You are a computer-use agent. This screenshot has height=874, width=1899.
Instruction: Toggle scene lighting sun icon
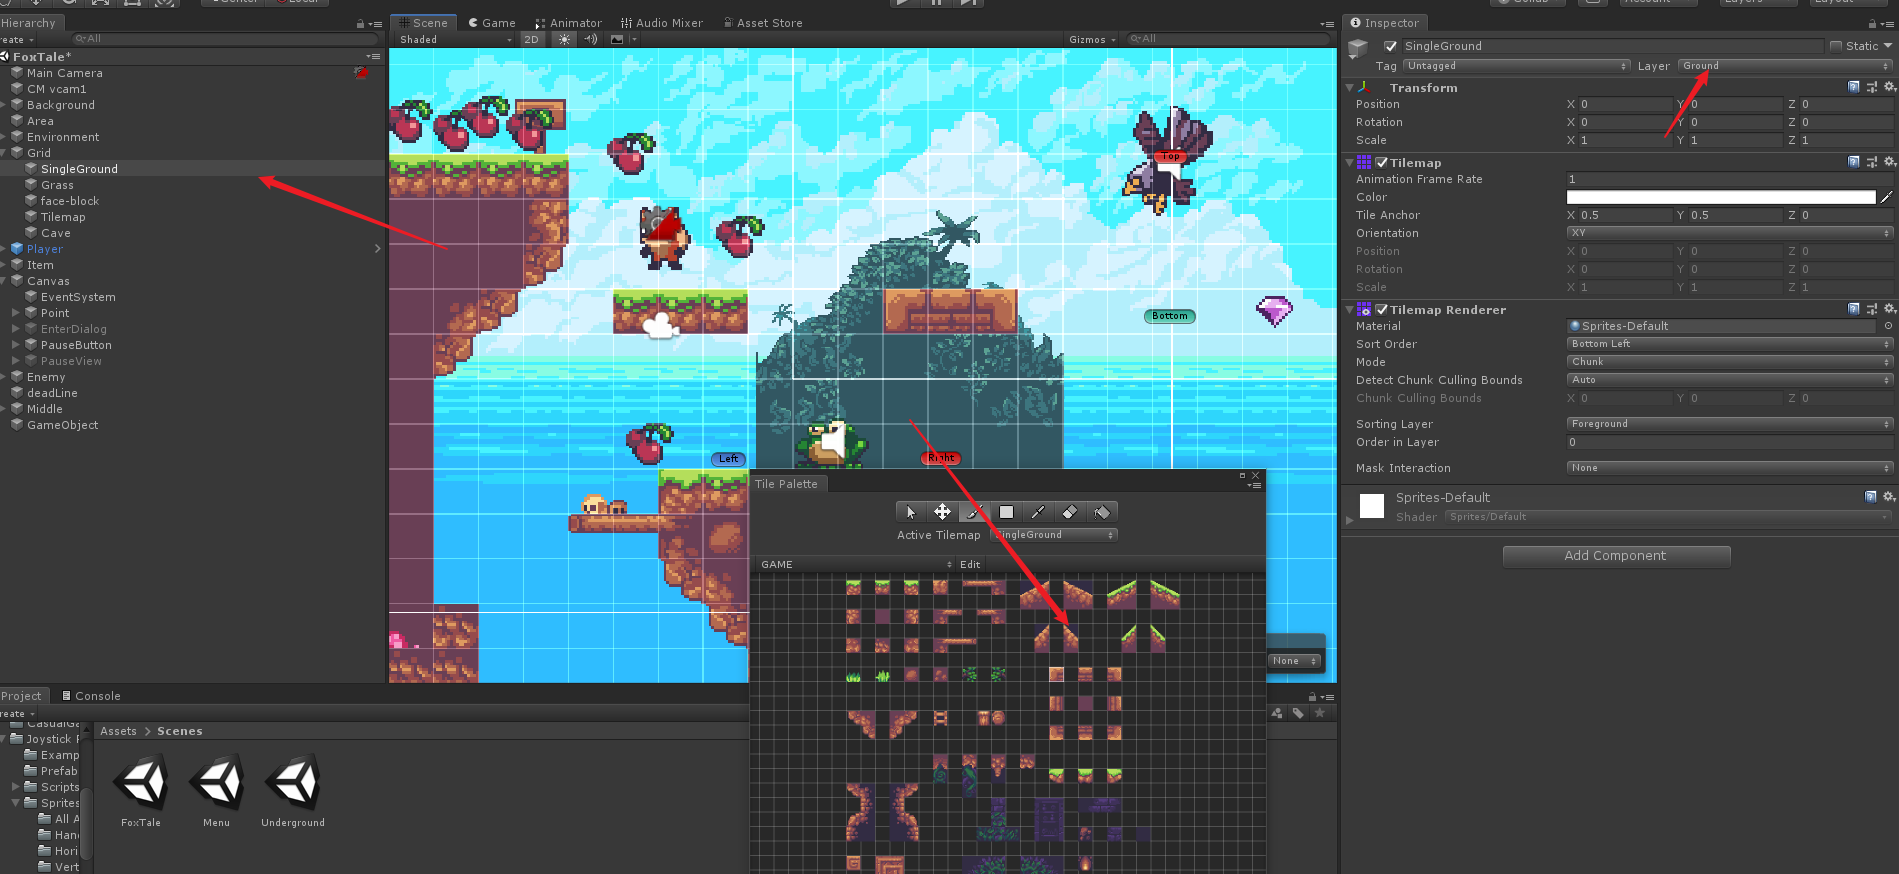pos(565,39)
